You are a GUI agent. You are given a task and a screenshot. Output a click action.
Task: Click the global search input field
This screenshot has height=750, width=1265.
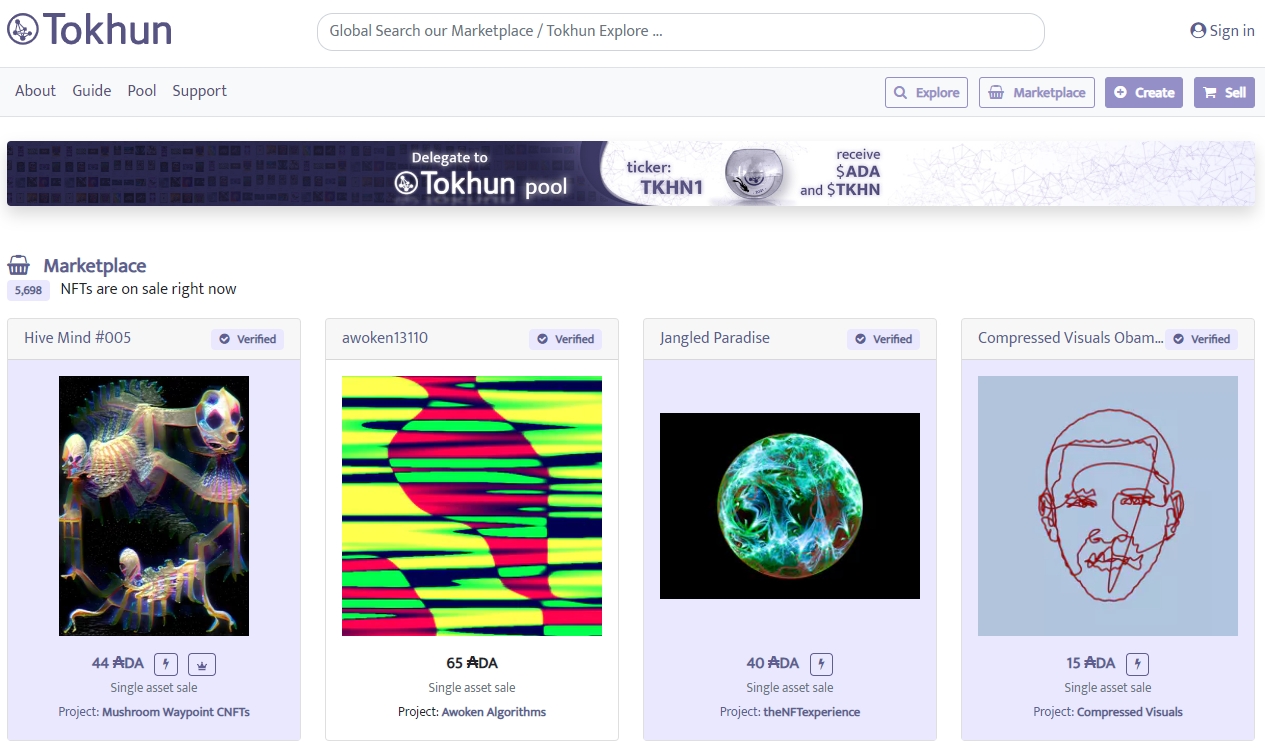tap(680, 31)
